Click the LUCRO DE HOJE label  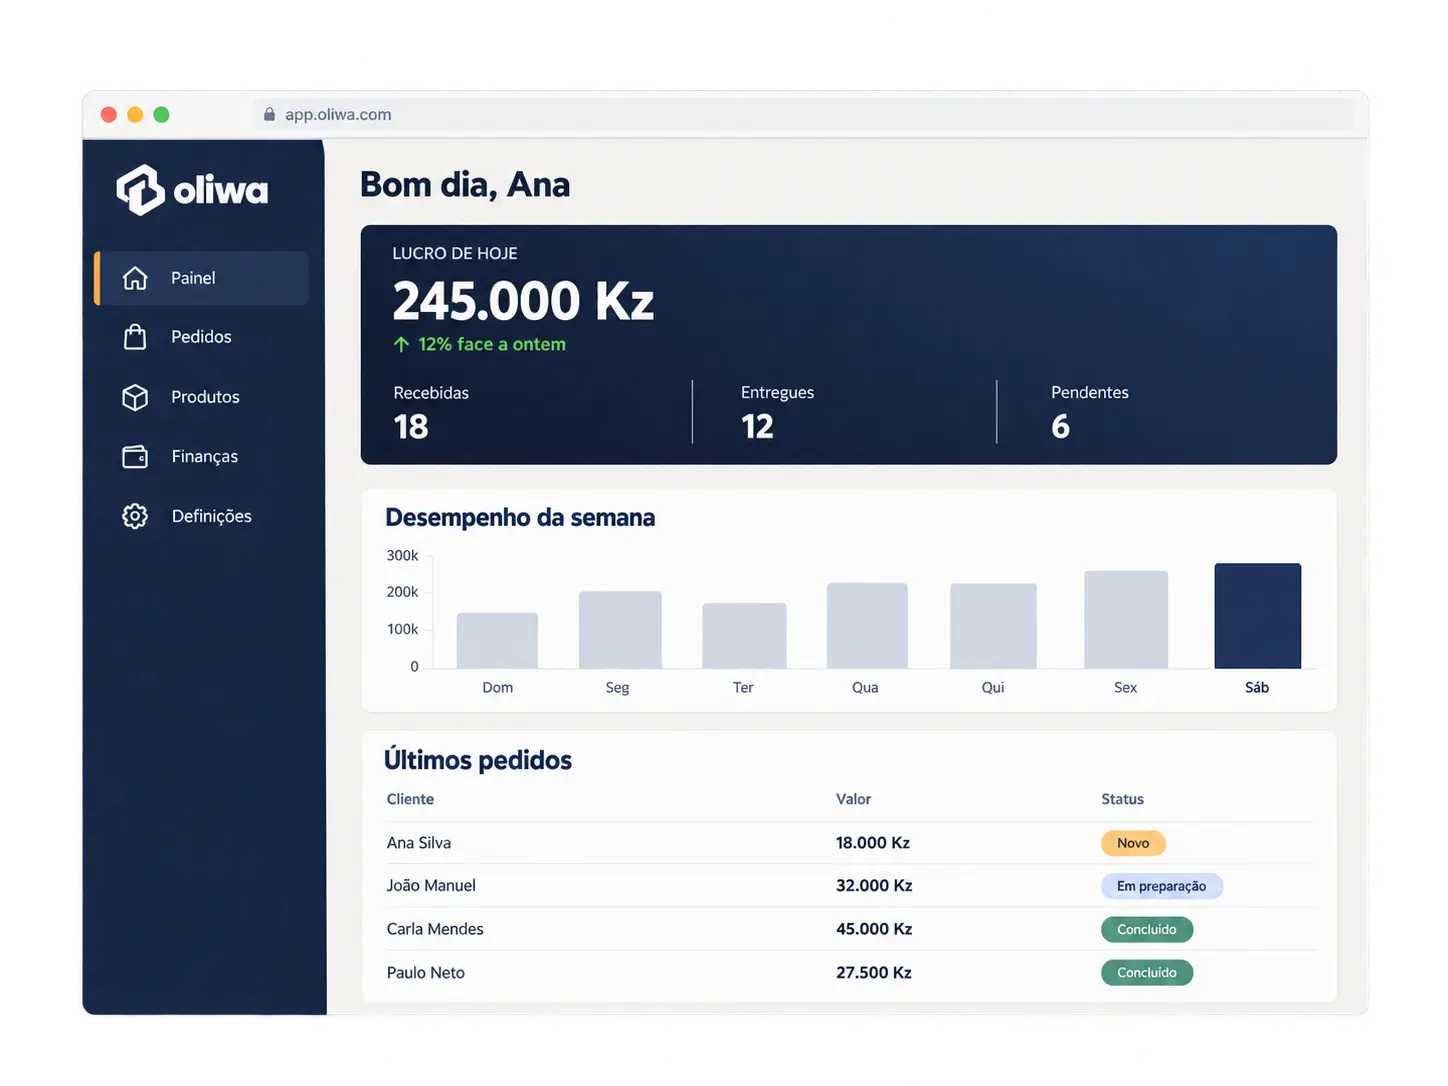pyautogui.click(x=455, y=254)
